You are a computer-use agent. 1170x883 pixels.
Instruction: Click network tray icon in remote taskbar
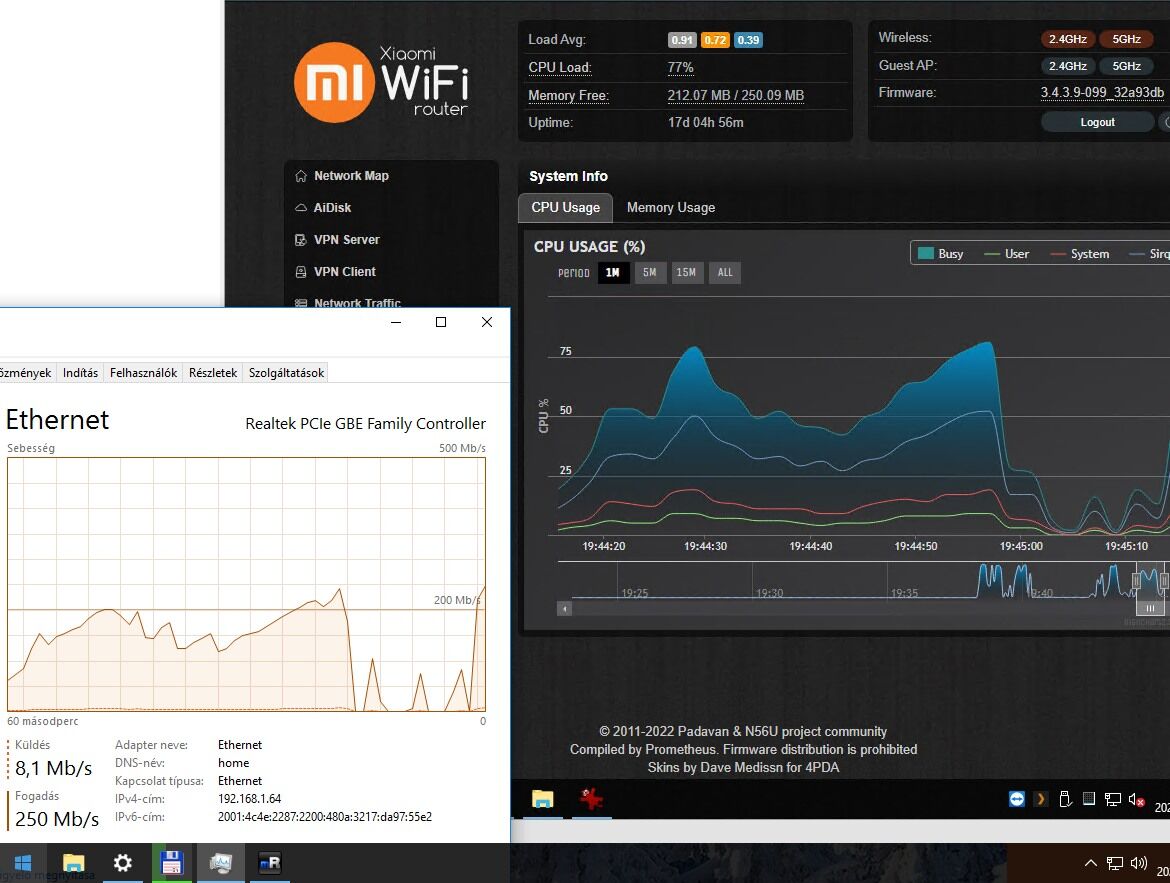pyautogui.click(x=1113, y=799)
